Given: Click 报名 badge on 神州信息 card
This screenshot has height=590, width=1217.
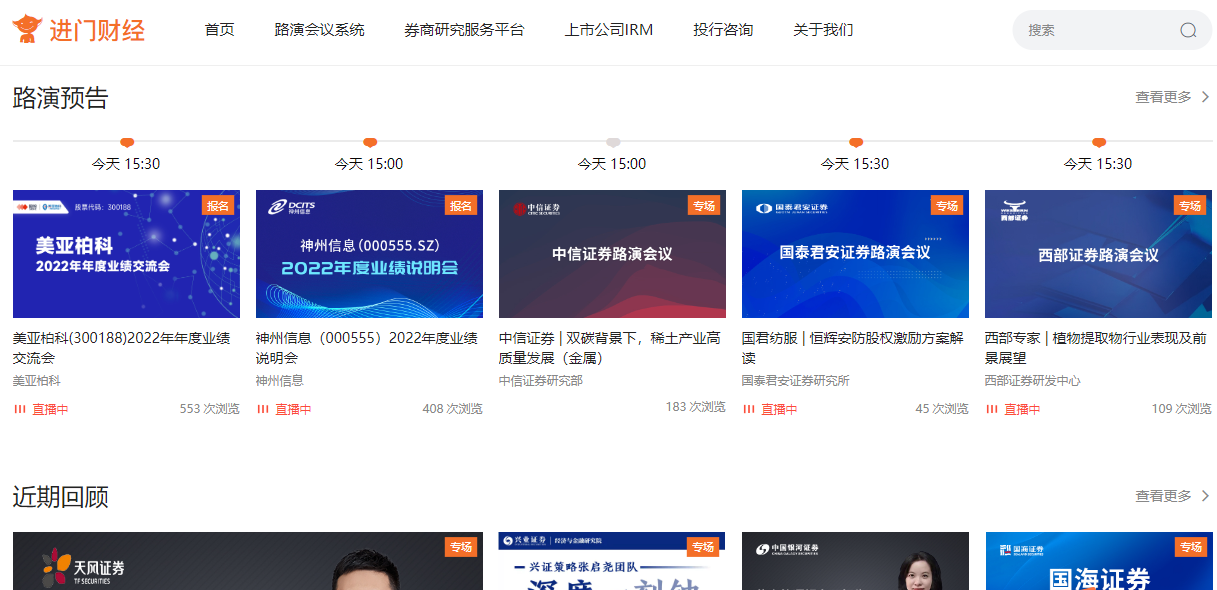Looking at the screenshot, I should (x=461, y=205).
